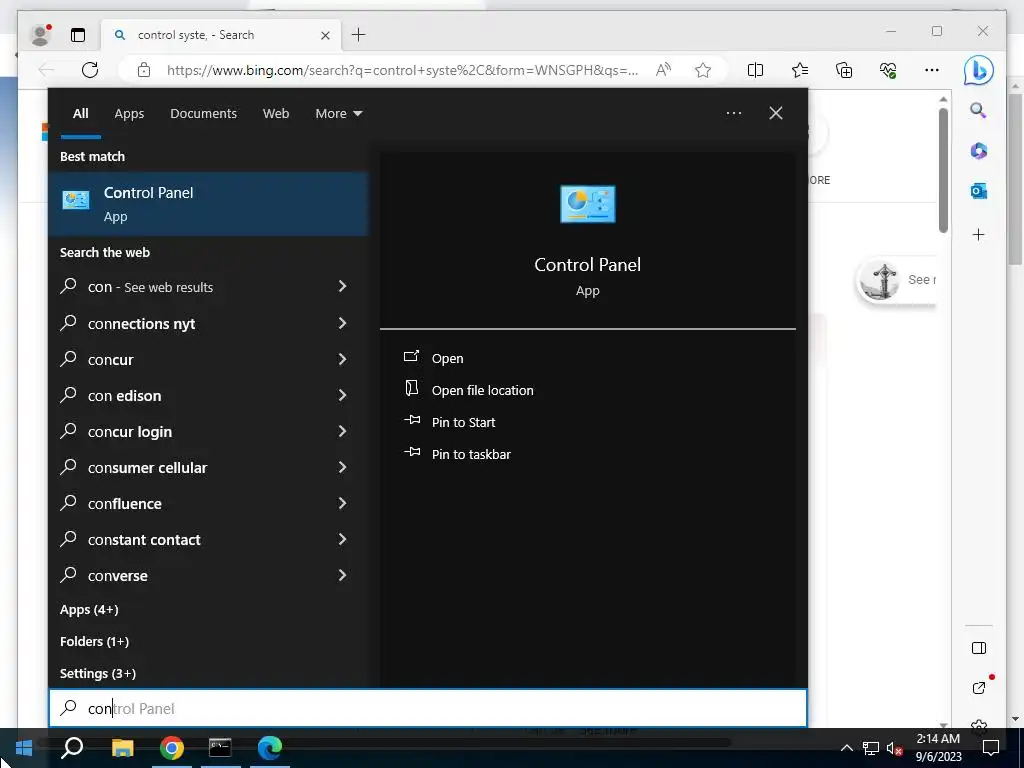
Task: Show Apps (4+) results group
Action: click(x=89, y=609)
